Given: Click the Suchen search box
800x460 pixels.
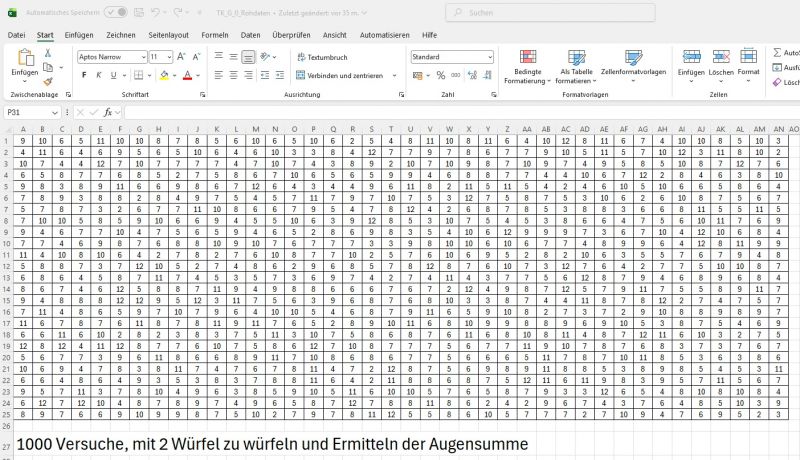Looking at the screenshot, I should point(550,12).
